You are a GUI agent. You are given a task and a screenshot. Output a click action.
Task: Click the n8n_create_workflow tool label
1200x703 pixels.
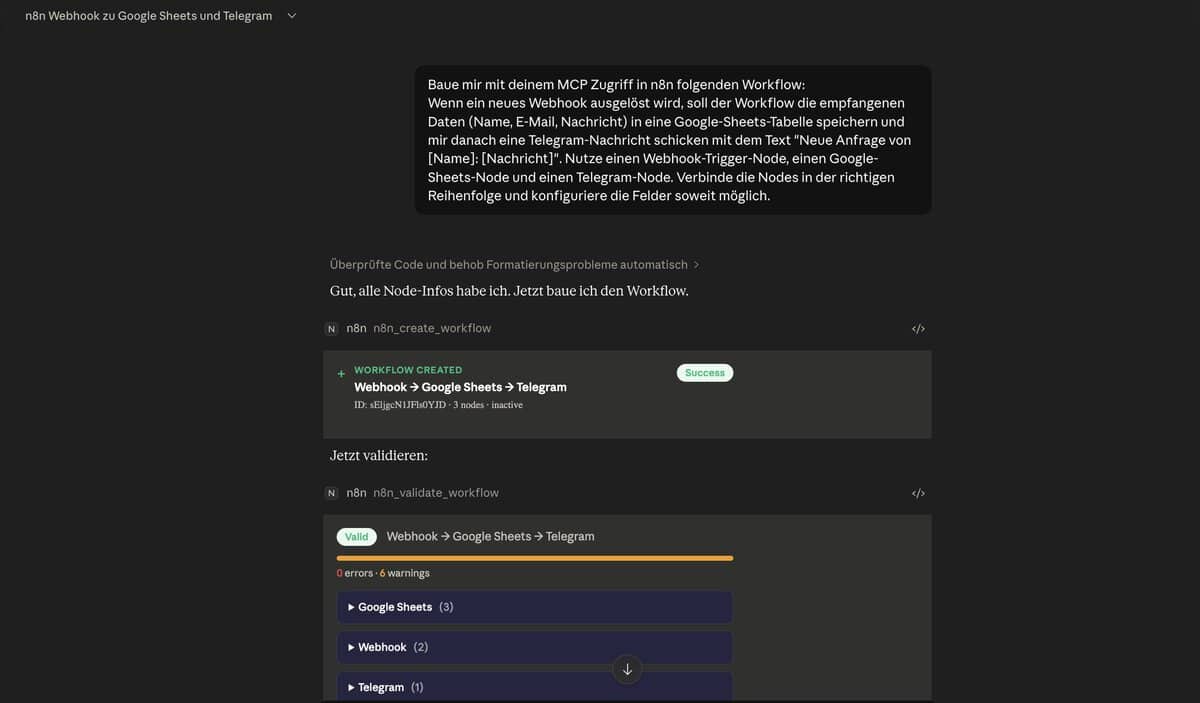pos(432,329)
